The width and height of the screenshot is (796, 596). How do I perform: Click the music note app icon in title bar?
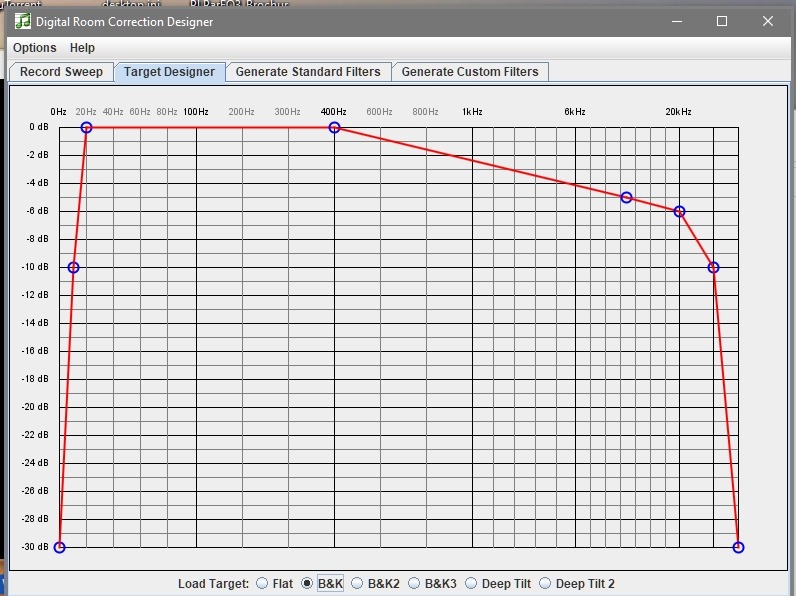[x=23, y=21]
